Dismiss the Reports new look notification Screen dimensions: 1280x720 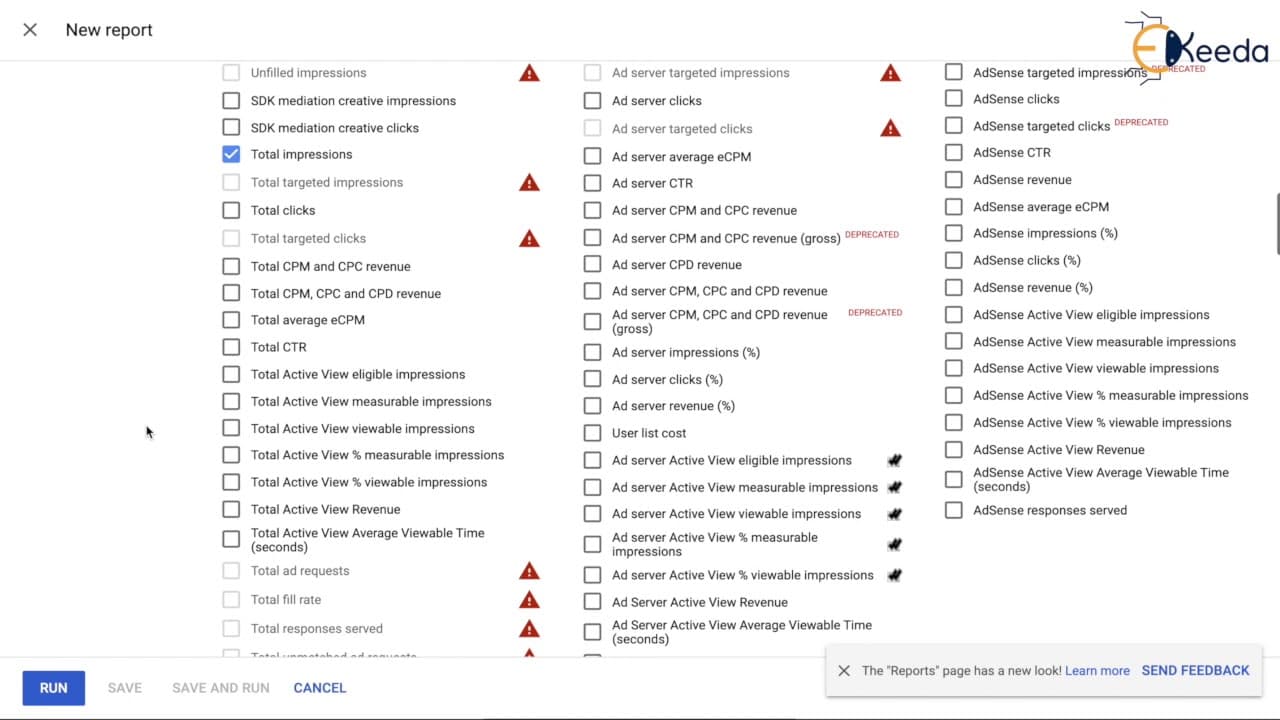click(844, 671)
